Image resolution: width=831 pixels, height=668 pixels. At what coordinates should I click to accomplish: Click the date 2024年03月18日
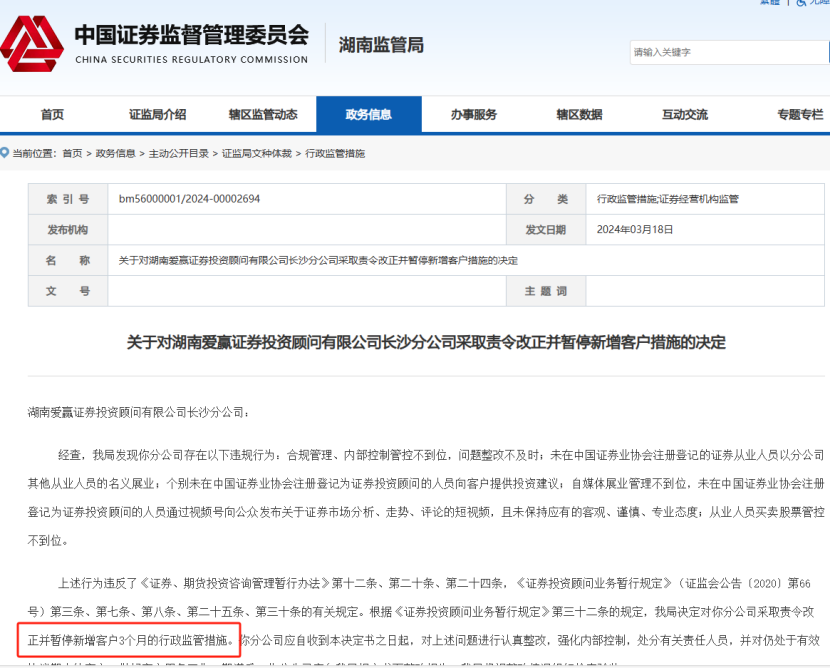coord(635,230)
